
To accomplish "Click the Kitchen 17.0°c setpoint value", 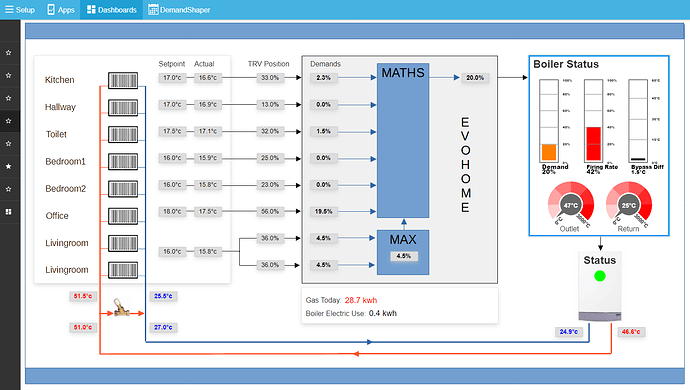I will tap(172, 78).
